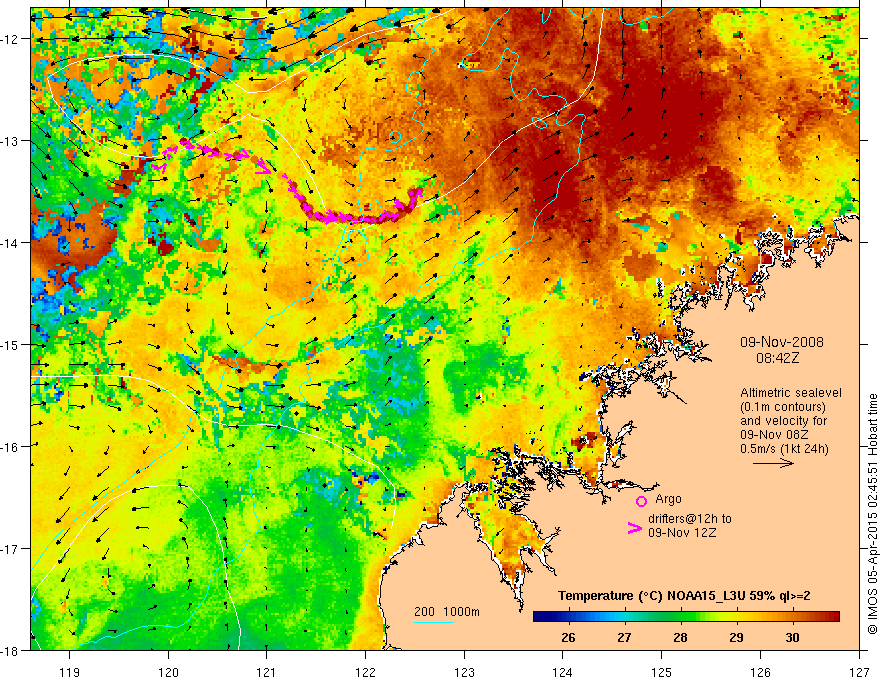Screen dimensions: 880x680
Task: Click longitude axis label 121
Action: pos(267,672)
